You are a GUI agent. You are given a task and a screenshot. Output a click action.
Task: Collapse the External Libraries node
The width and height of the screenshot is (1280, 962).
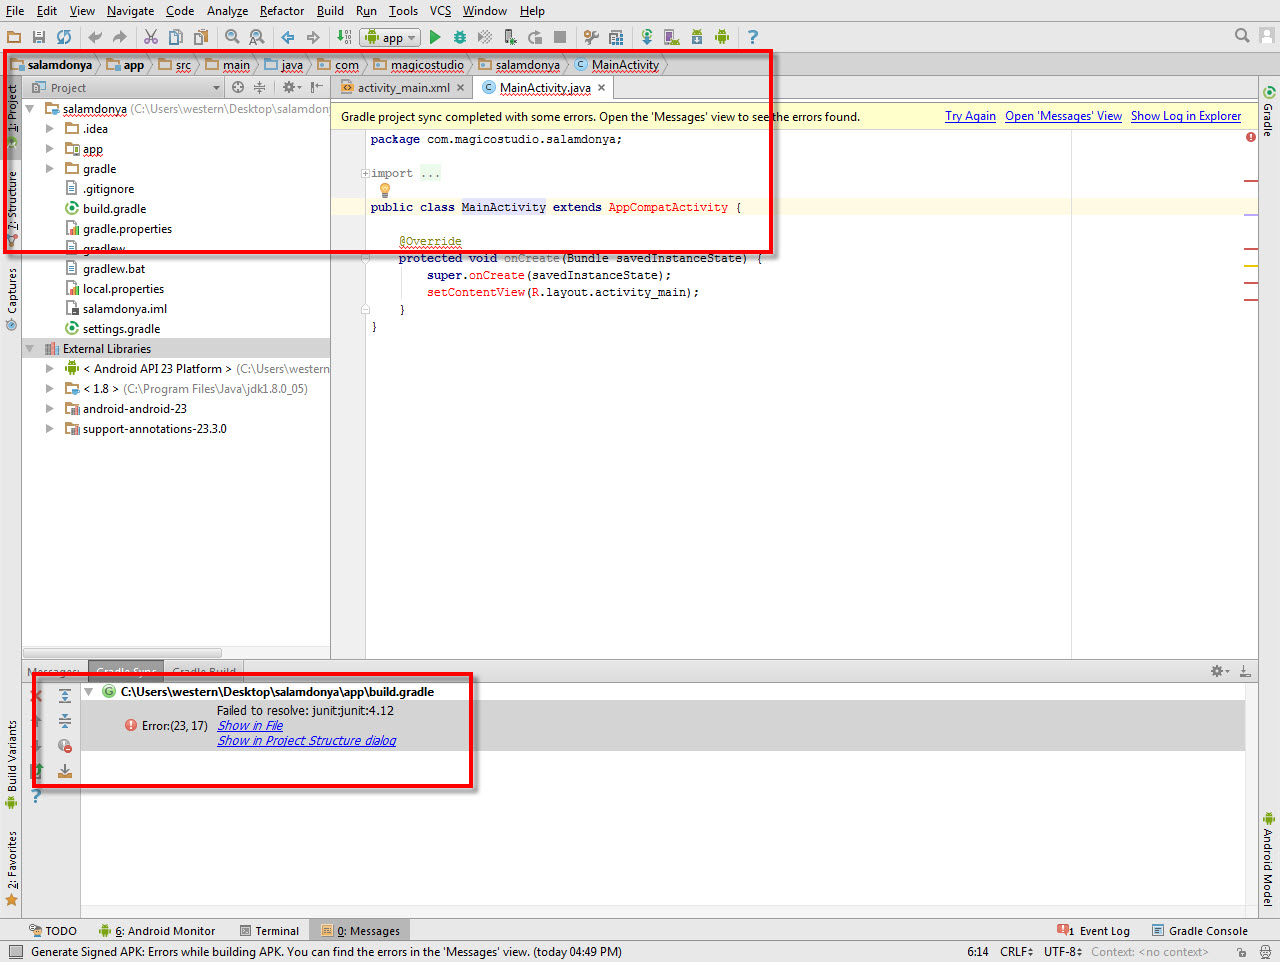(x=27, y=348)
